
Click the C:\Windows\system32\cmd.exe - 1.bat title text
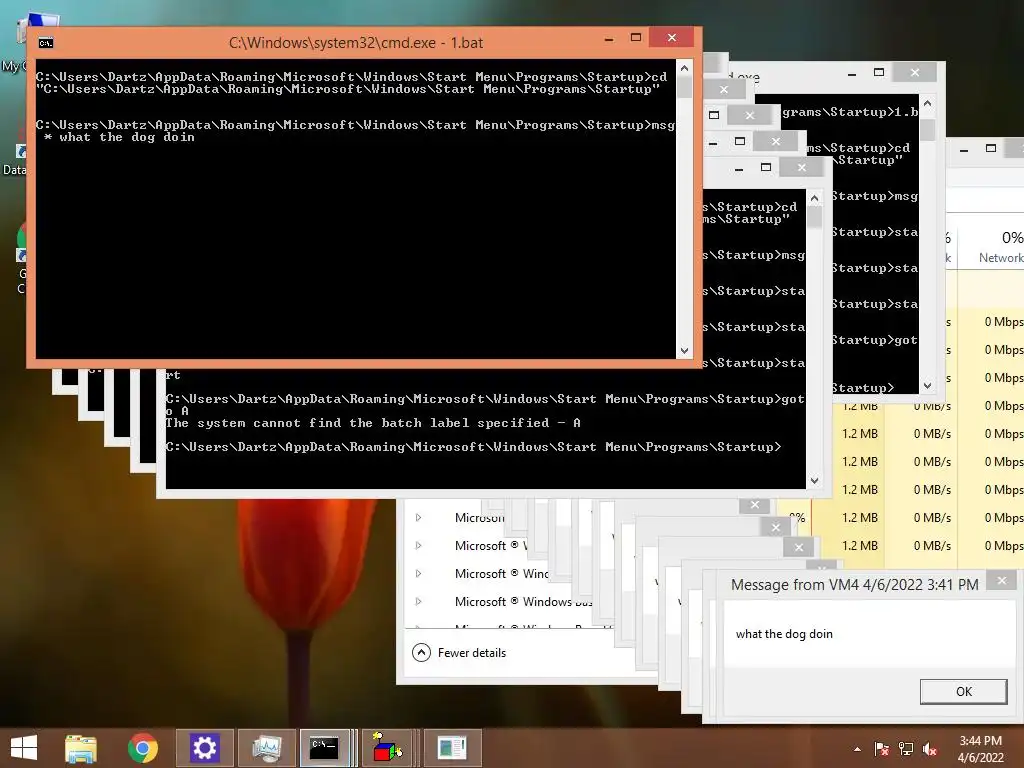tap(356, 43)
